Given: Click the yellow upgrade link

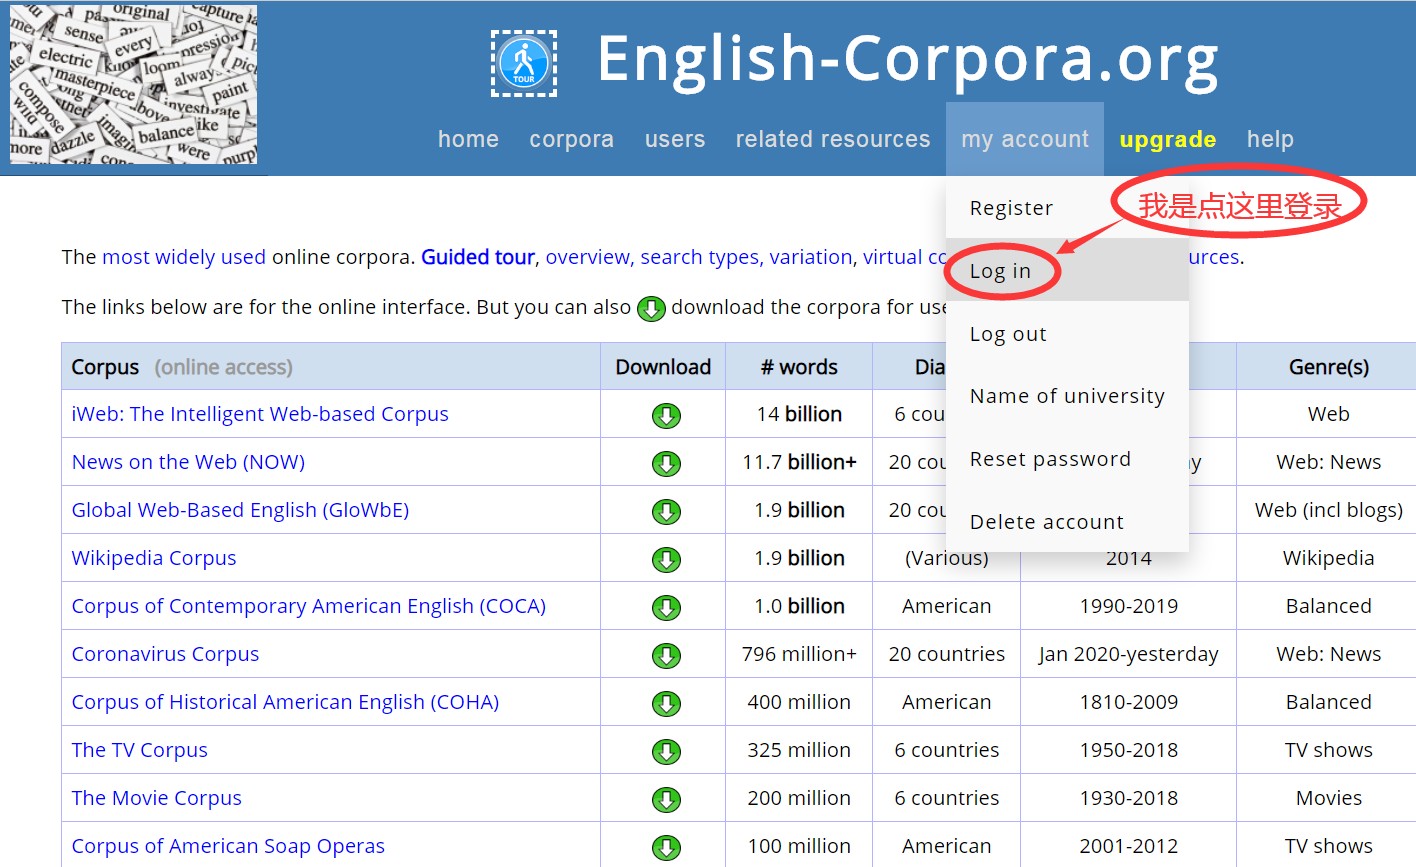Looking at the screenshot, I should pos(1167,139).
